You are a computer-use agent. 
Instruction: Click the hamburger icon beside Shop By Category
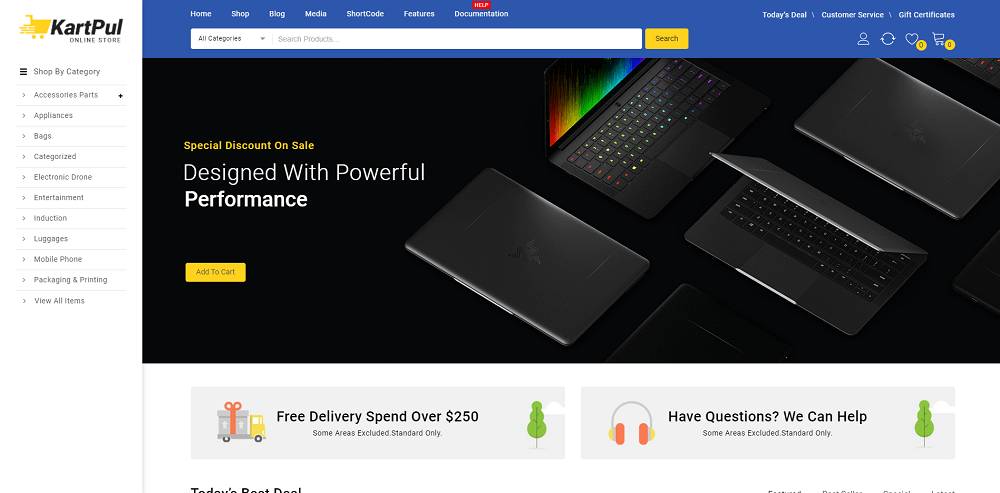(24, 71)
